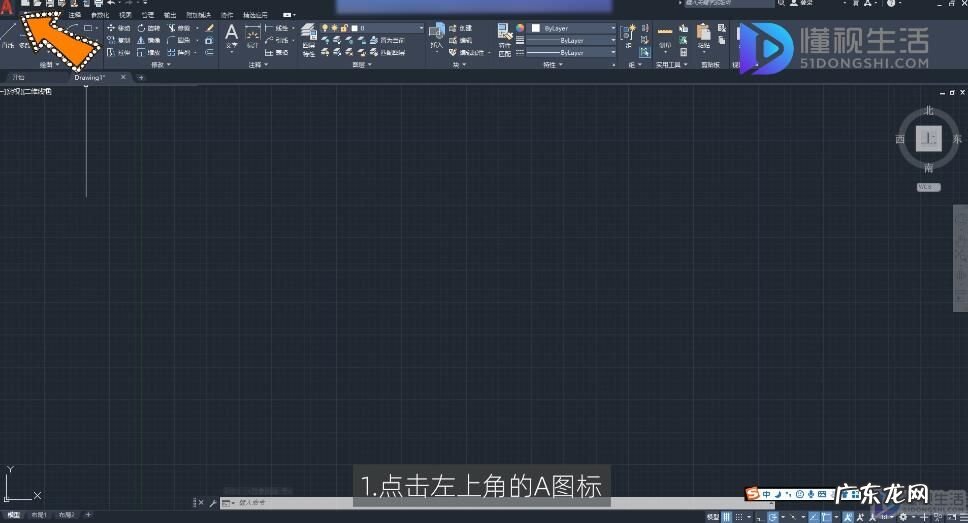Click the Model layout tab at bottom
Image resolution: width=968 pixels, height=523 pixels.
(x=13, y=515)
